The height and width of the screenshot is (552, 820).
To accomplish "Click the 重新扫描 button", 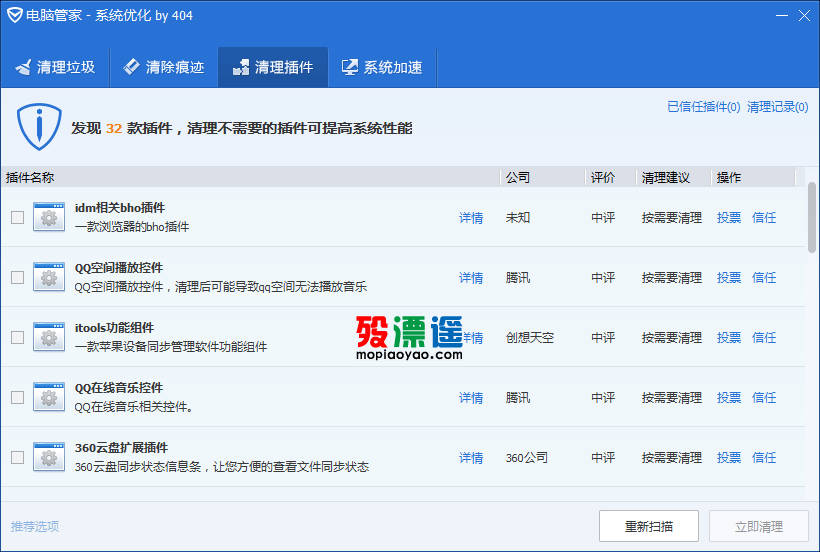I will (x=649, y=526).
